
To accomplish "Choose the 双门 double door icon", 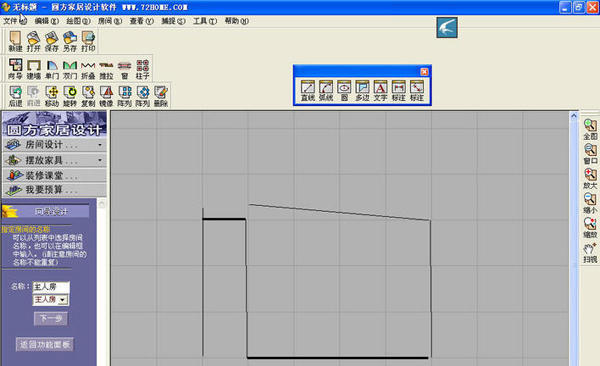I will coord(70,69).
